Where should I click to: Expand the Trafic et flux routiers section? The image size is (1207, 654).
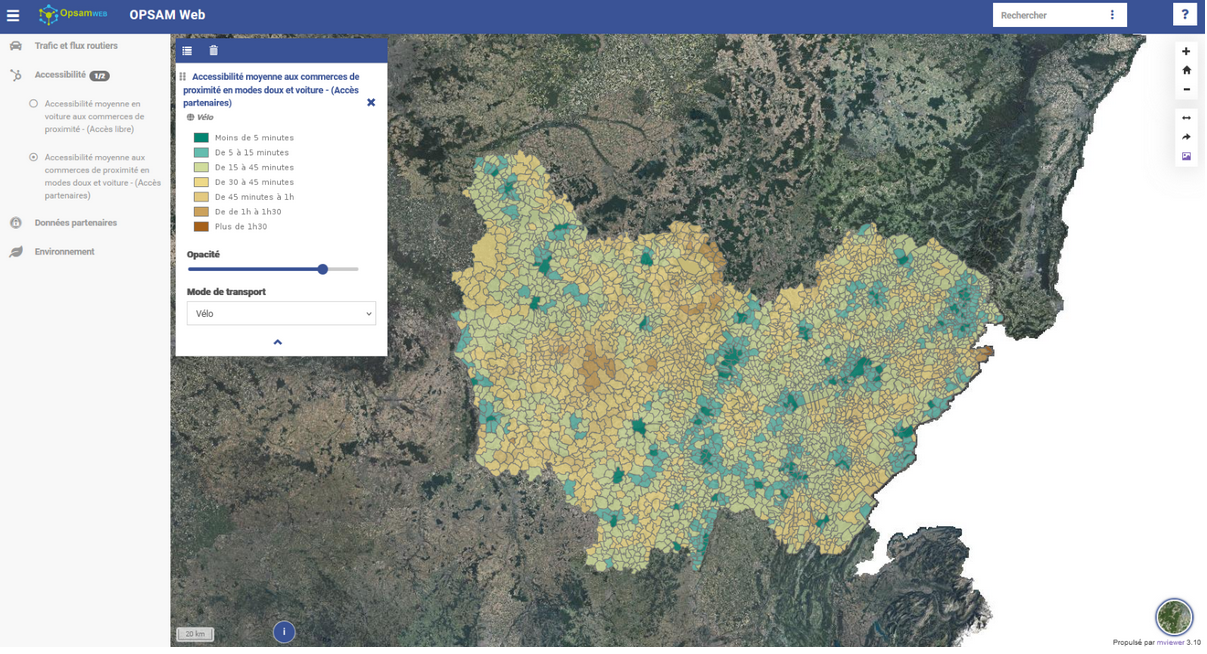(76, 46)
